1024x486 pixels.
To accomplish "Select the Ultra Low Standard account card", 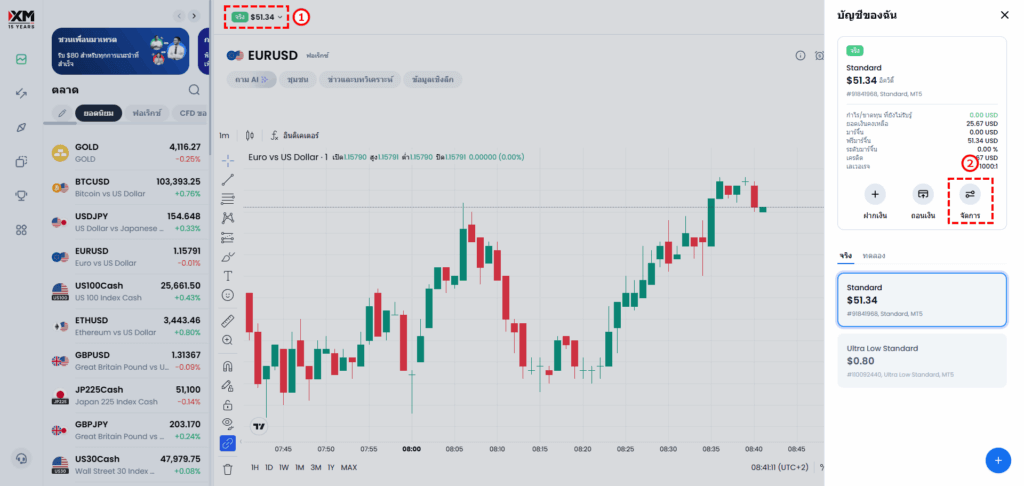I will [921, 360].
